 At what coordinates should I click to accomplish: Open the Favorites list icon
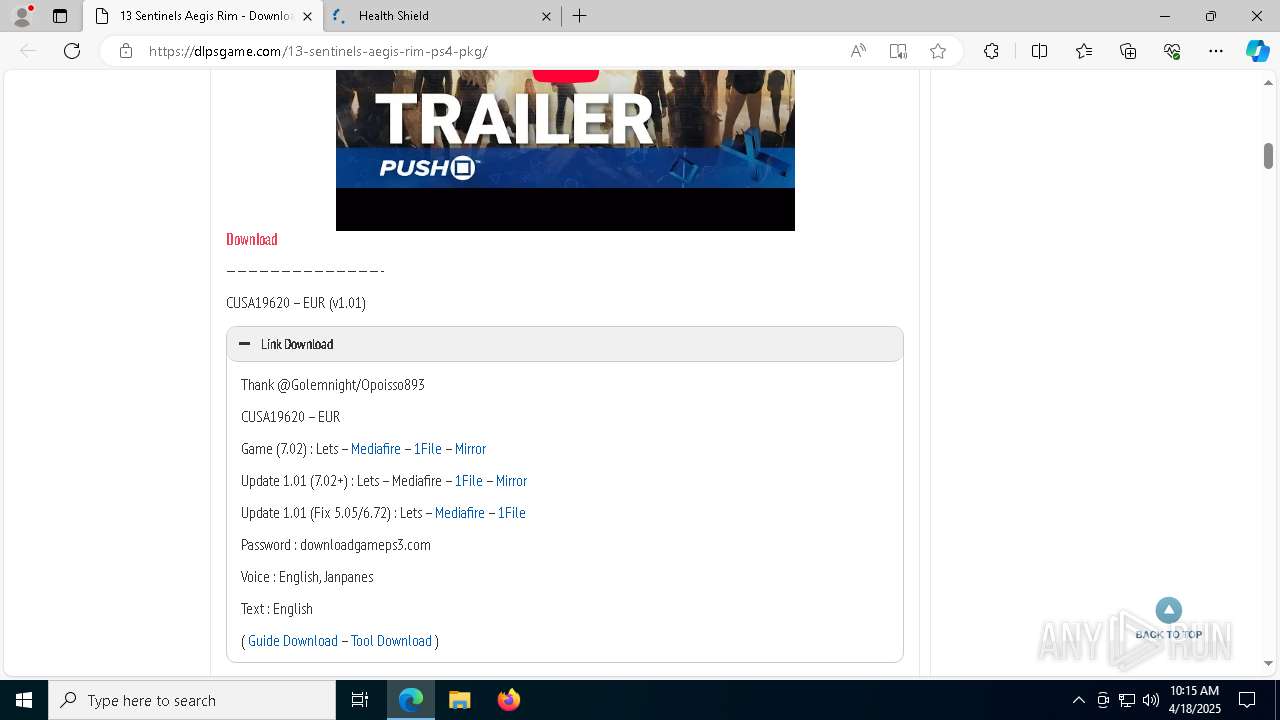tap(1084, 51)
